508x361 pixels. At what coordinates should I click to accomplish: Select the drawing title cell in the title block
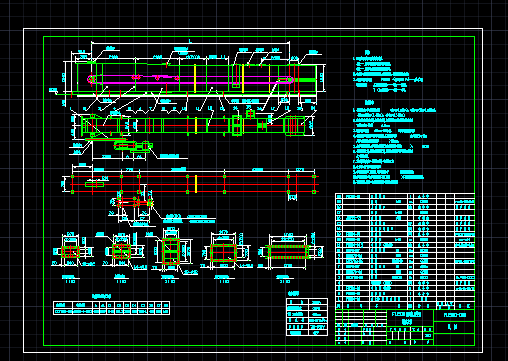pyautogui.click(x=410, y=318)
